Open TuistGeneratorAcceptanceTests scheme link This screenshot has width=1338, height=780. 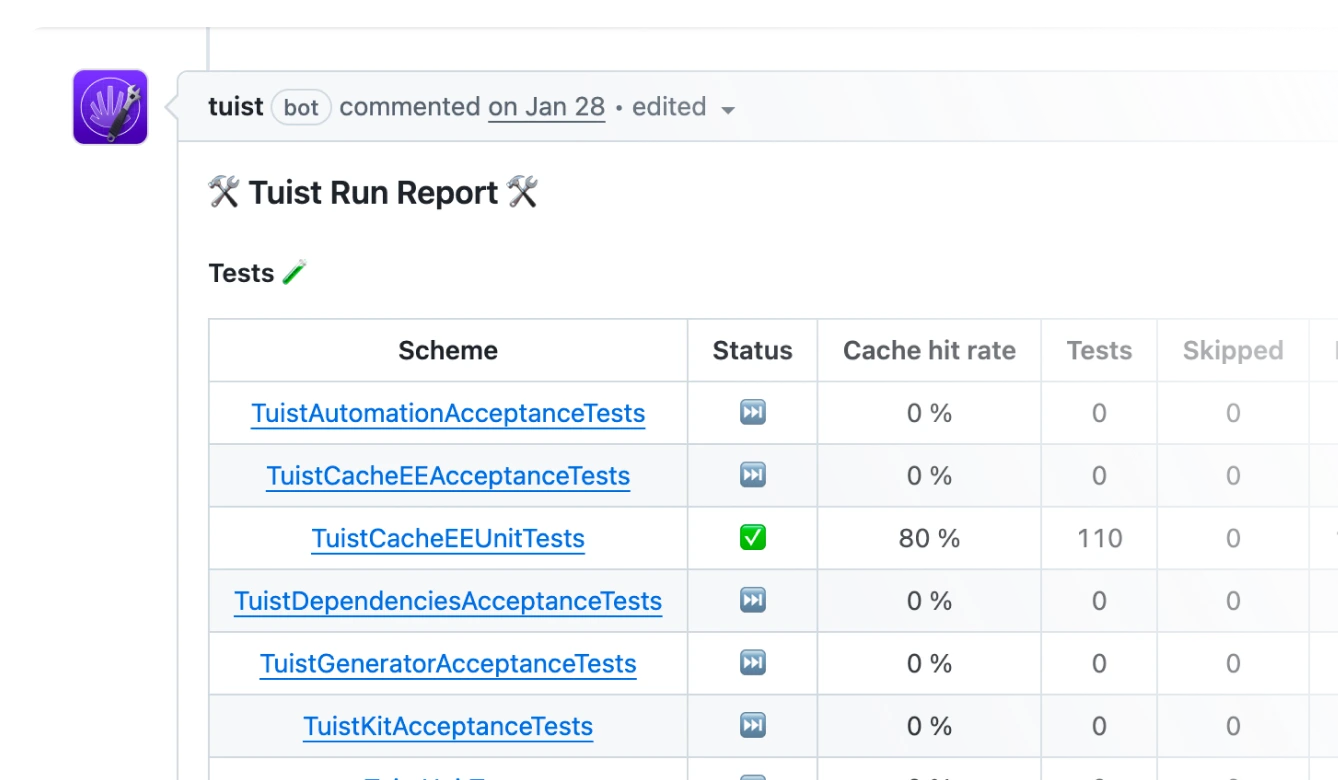pos(447,663)
